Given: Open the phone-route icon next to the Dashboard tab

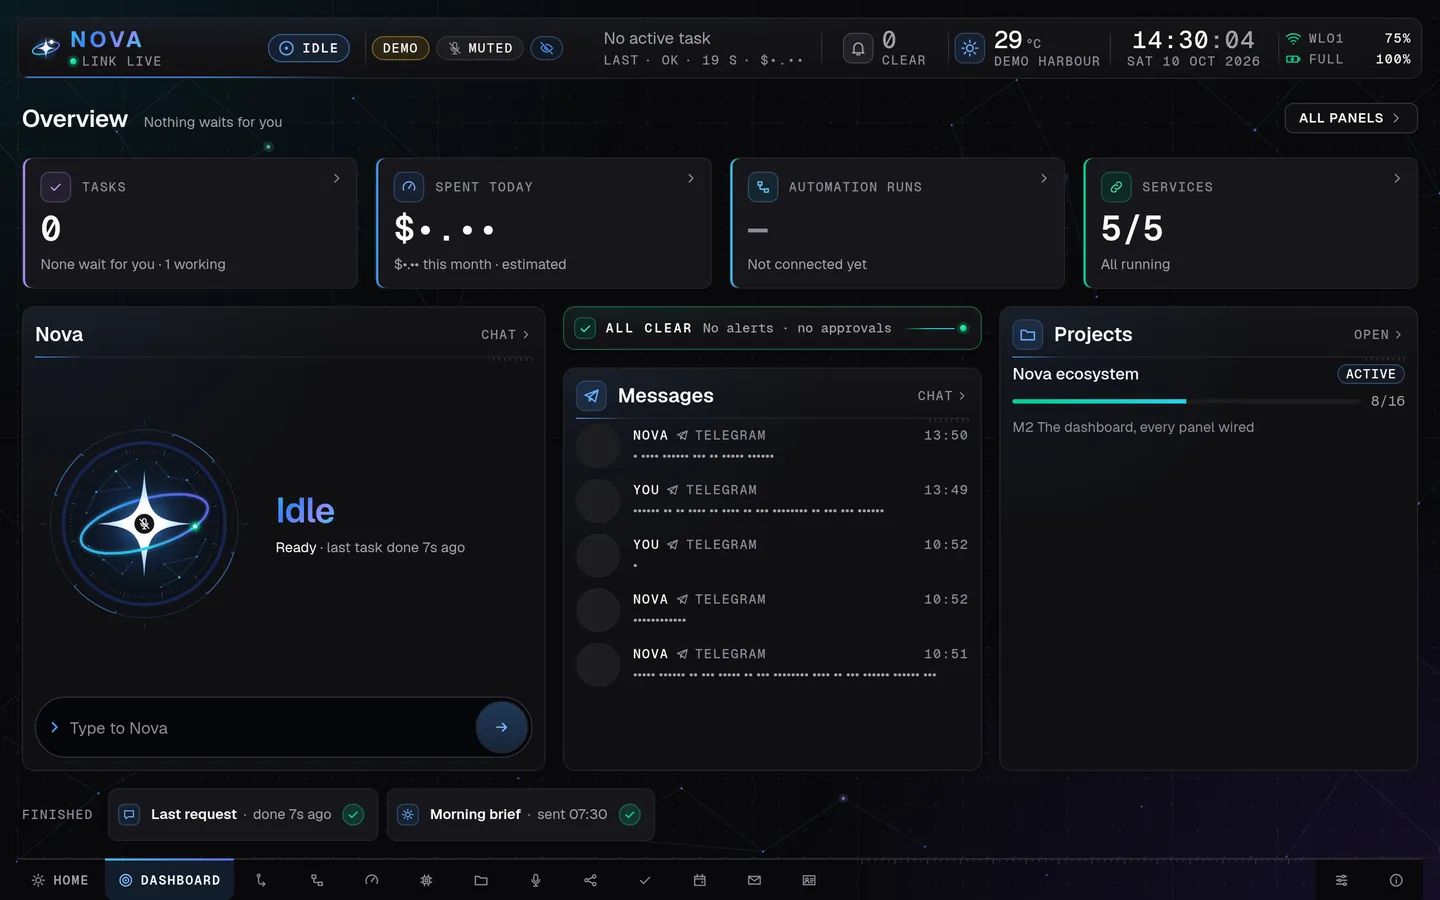Looking at the screenshot, I should point(261,880).
